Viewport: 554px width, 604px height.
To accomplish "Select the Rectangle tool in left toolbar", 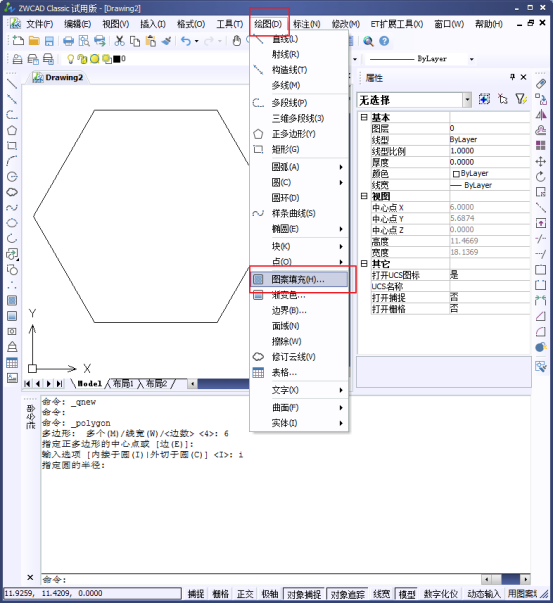I will (12, 146).
